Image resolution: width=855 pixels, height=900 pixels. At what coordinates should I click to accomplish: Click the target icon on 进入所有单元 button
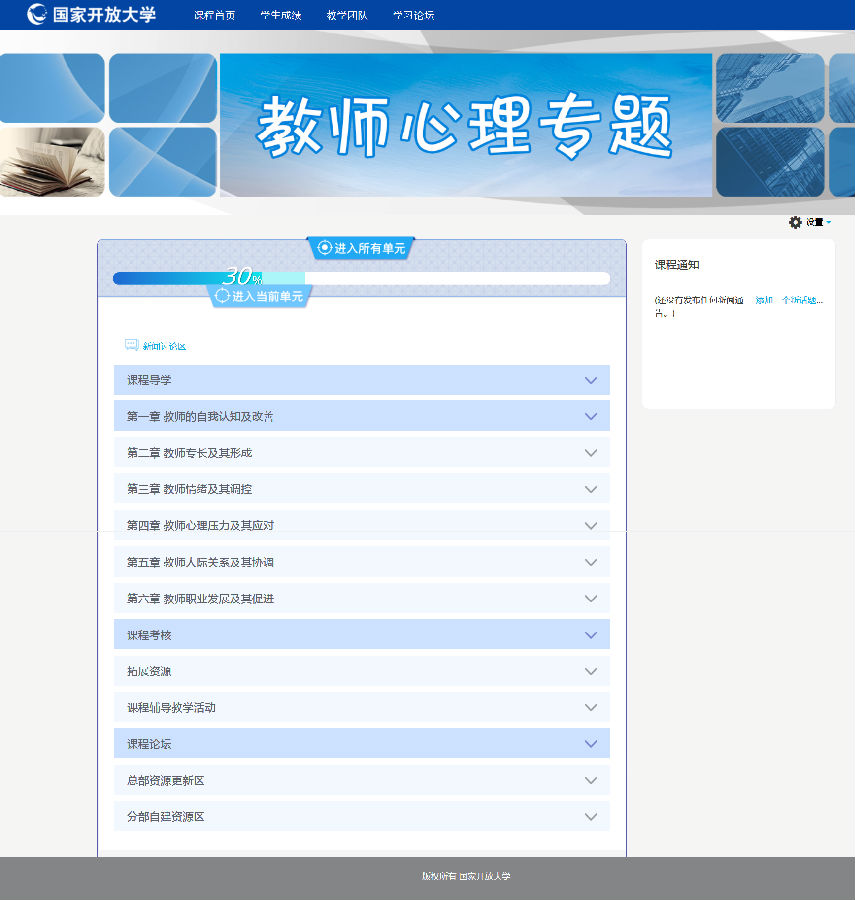point(323,249)
